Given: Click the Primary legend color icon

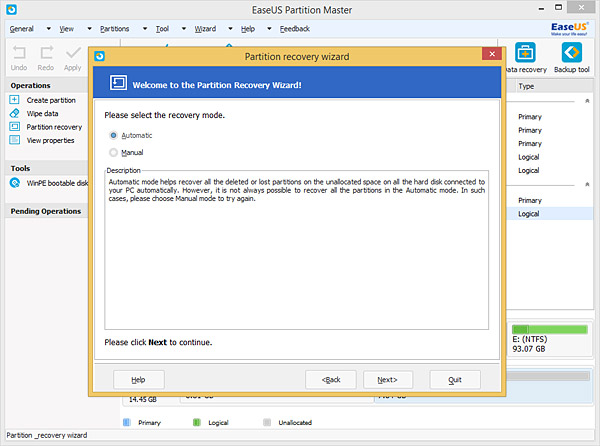Looking at the screenshot, I should pyautogui.click(x=127, y=422).
